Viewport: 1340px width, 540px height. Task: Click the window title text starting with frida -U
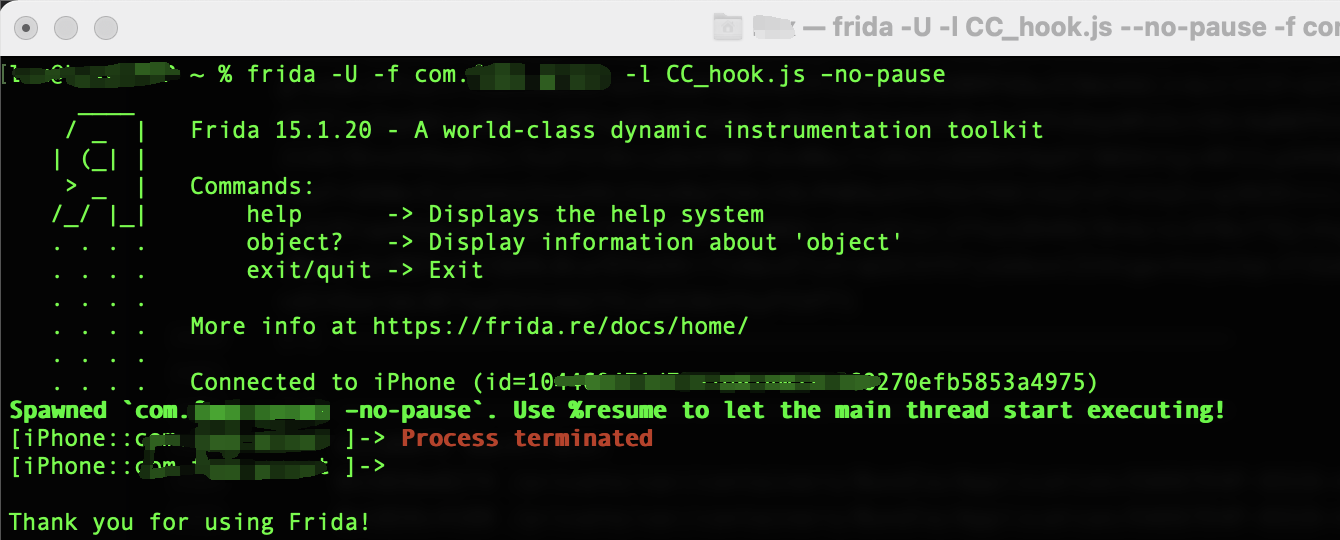(1085, 28)
